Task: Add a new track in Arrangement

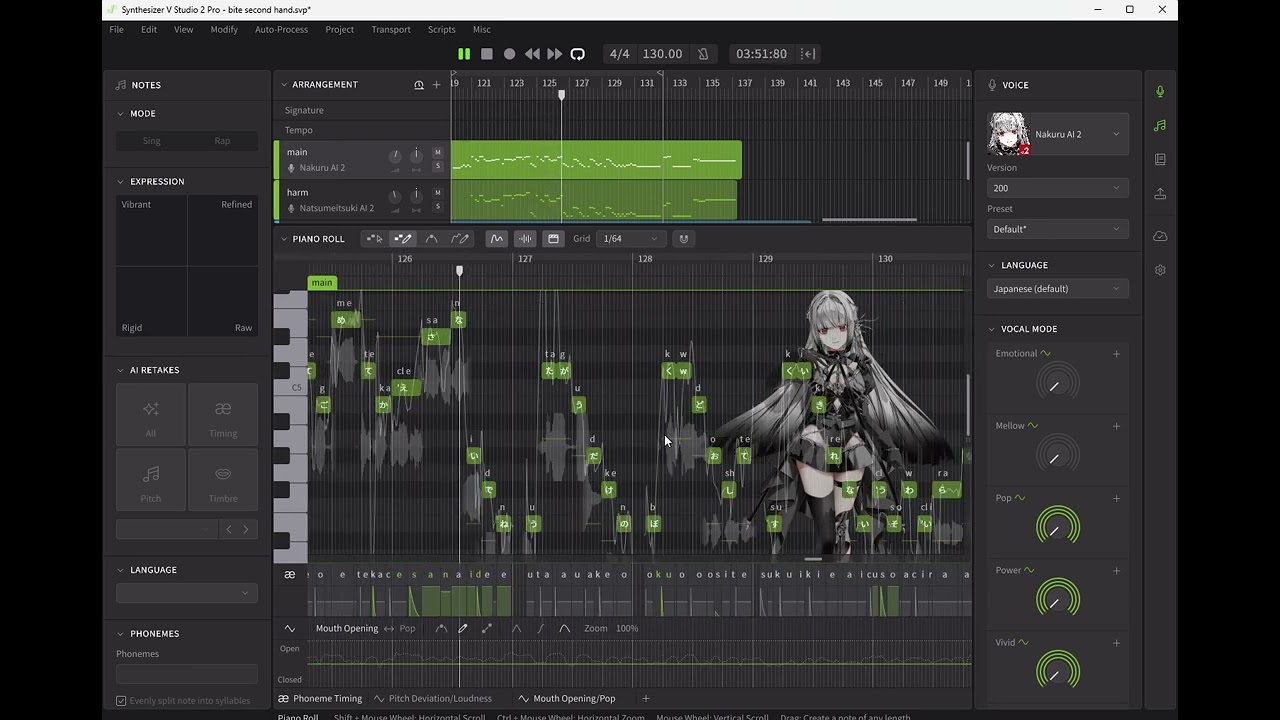Action: coord(436,85)
